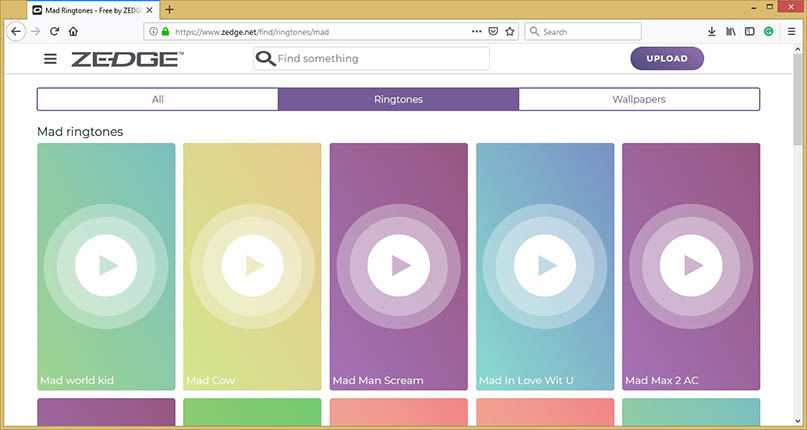Screen dimensions: 807x430
Task: Click the magnifier icon in Zedge search
Action: point(265,59)
